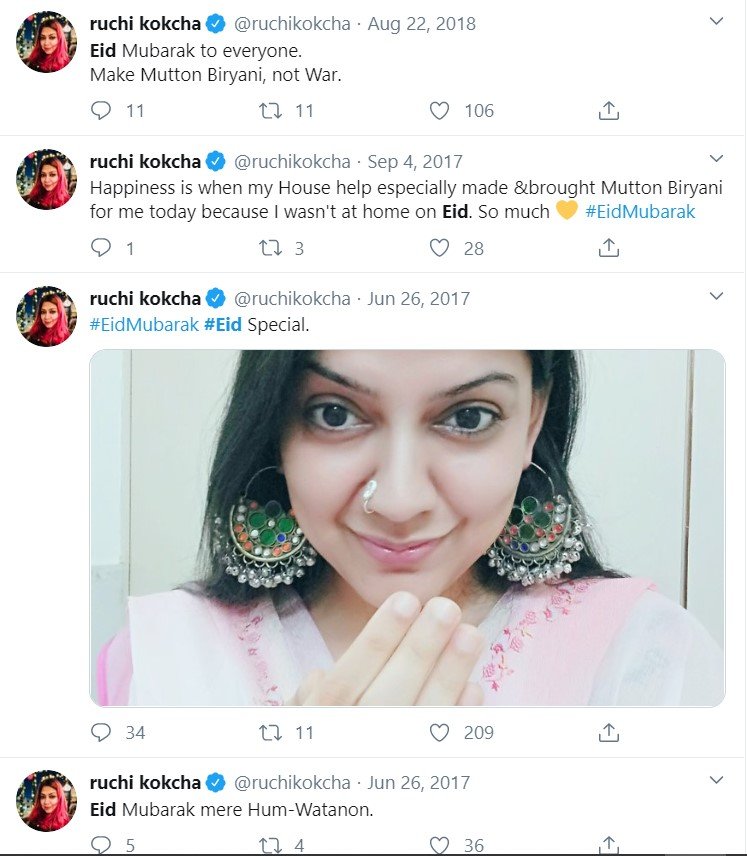Share the Sep 4, 2017 tweet
The width and height of the screenshot is (747, 856).
coord(609,248)
